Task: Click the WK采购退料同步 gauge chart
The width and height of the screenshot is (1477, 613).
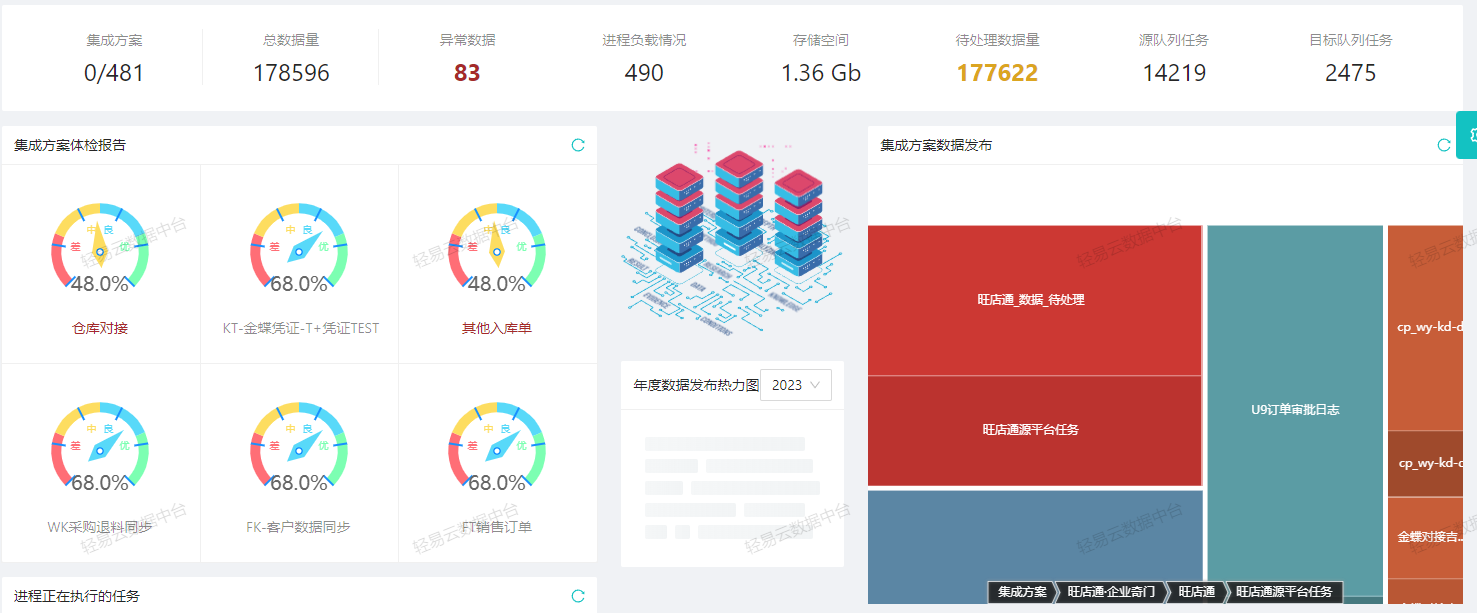Action: [x=100, y=448]
